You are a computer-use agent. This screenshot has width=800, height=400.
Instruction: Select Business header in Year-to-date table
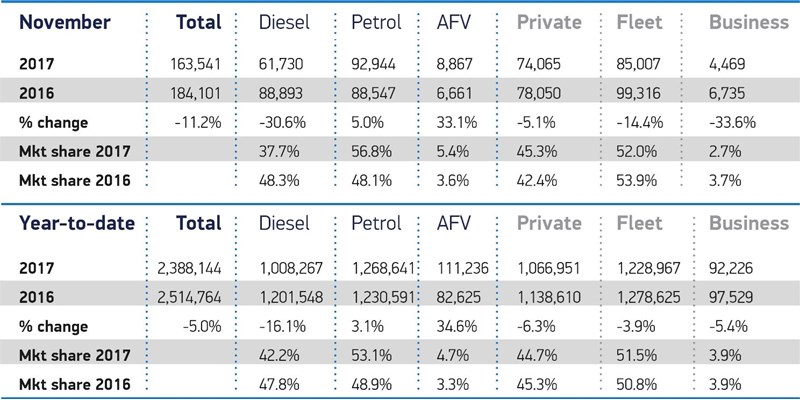point(747,222)
